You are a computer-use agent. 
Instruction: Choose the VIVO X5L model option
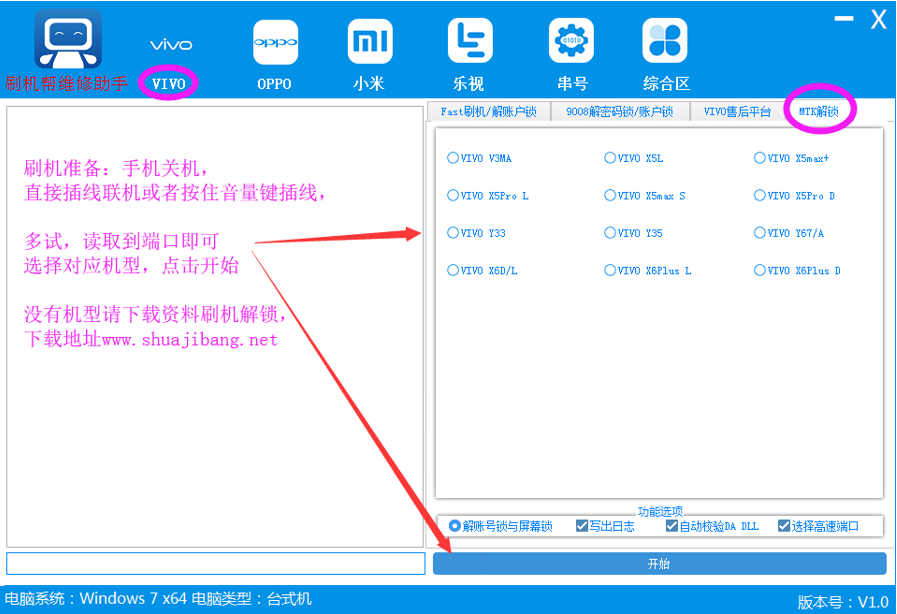610,158
